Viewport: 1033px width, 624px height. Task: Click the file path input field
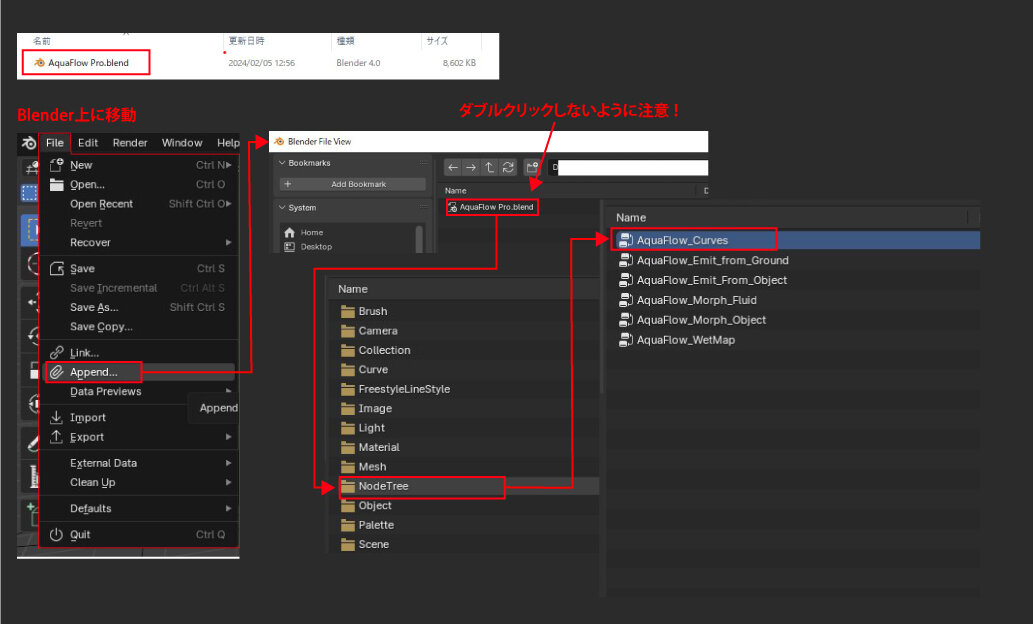[x=629, y=167]
